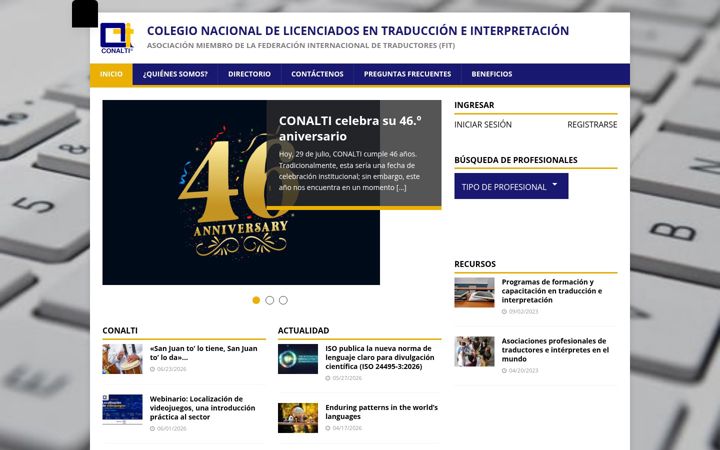Click the CONALTI logo in header
This screenshot has height=450, width=720.
[117, 38]
